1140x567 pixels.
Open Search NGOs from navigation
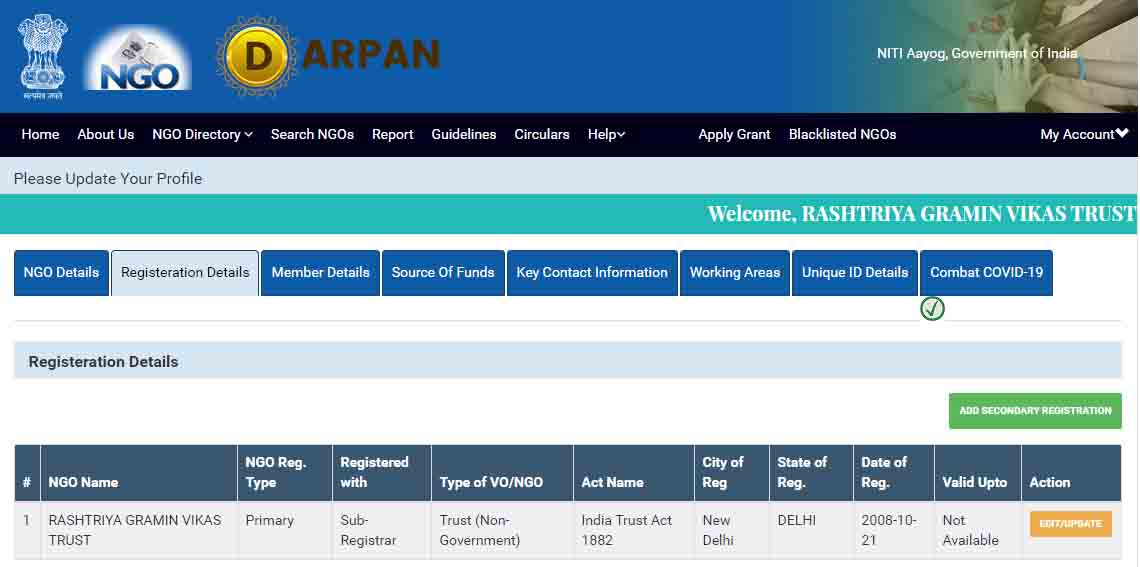[312, 134]
